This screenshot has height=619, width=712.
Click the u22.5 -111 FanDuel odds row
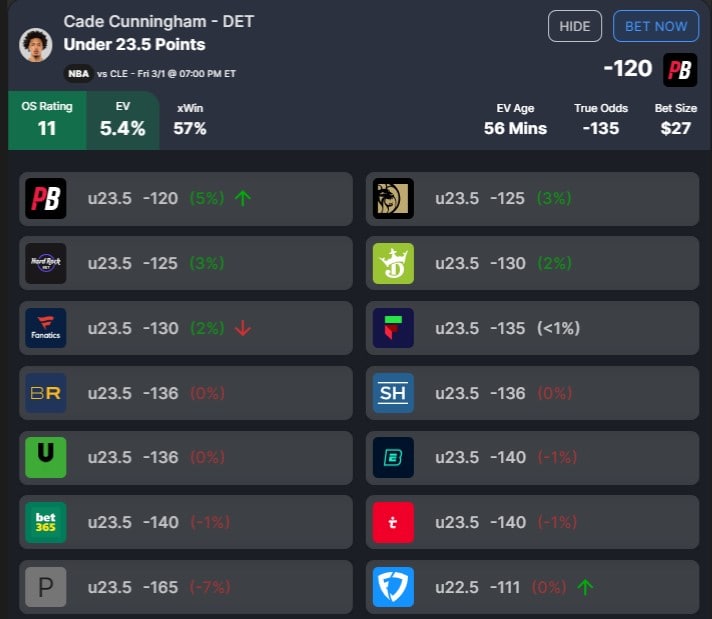click(532, 587)
